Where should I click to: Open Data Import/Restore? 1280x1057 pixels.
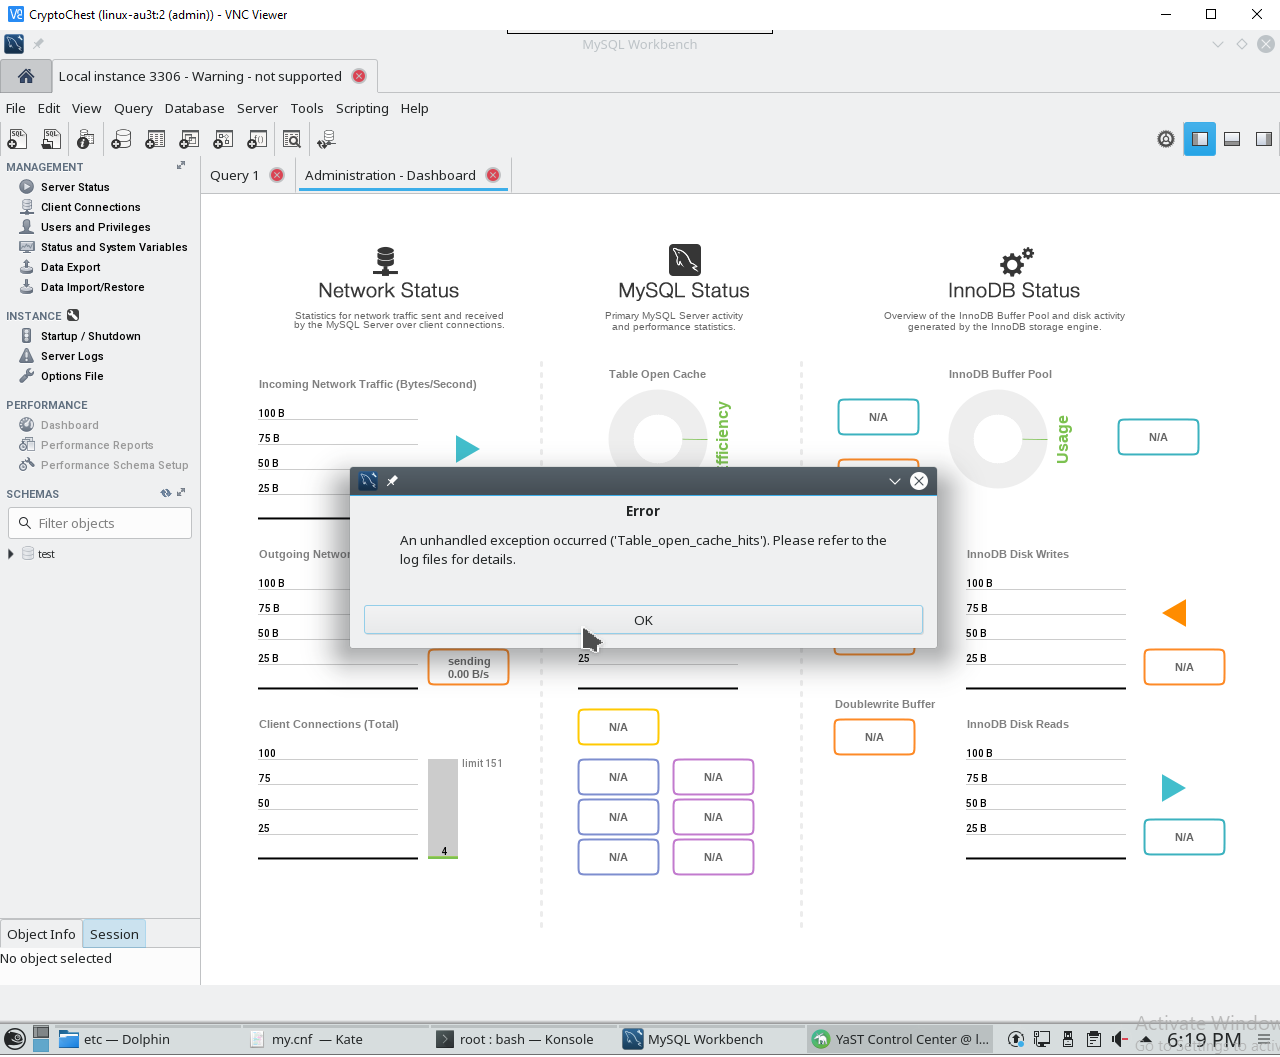pos(92,287)
